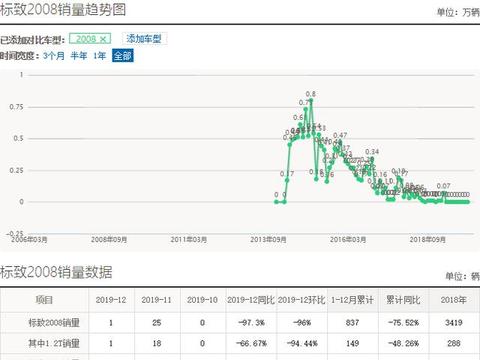The width and height of the screenshot is (480, 360).
Task: Click the 标致2008销量 row label
Action: tap(54, 323)
